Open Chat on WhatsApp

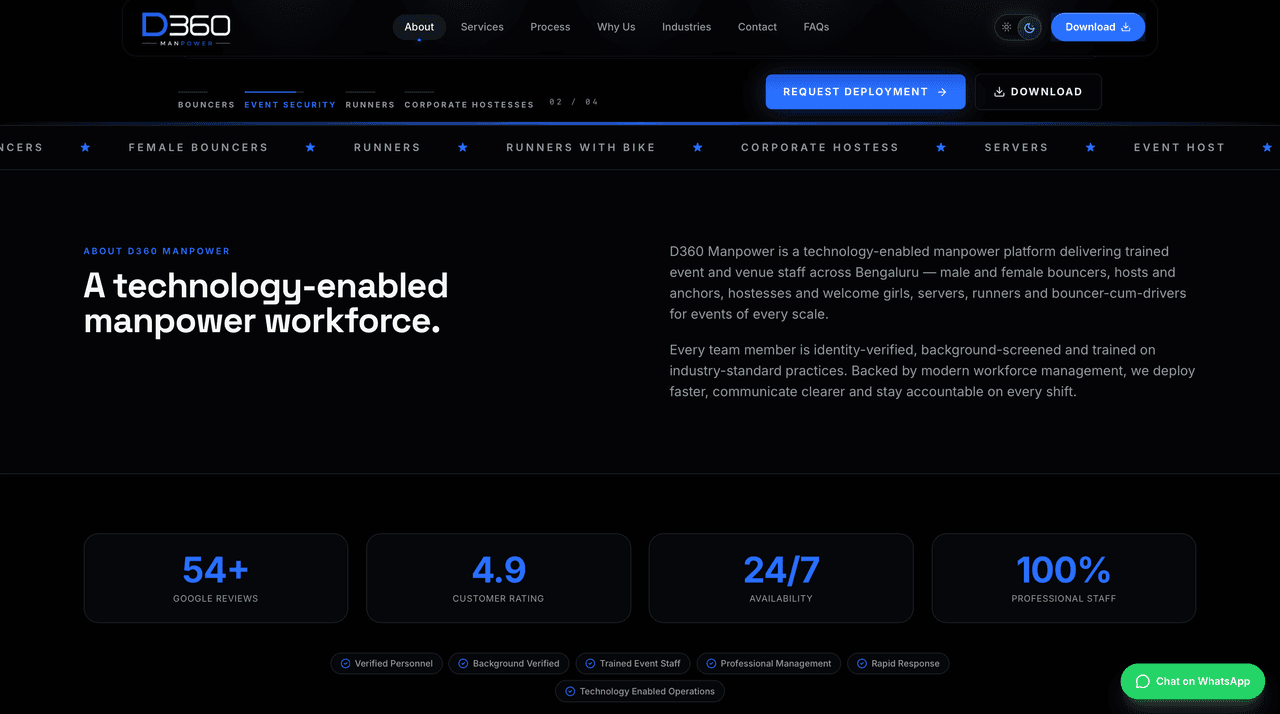point(1193,681)
